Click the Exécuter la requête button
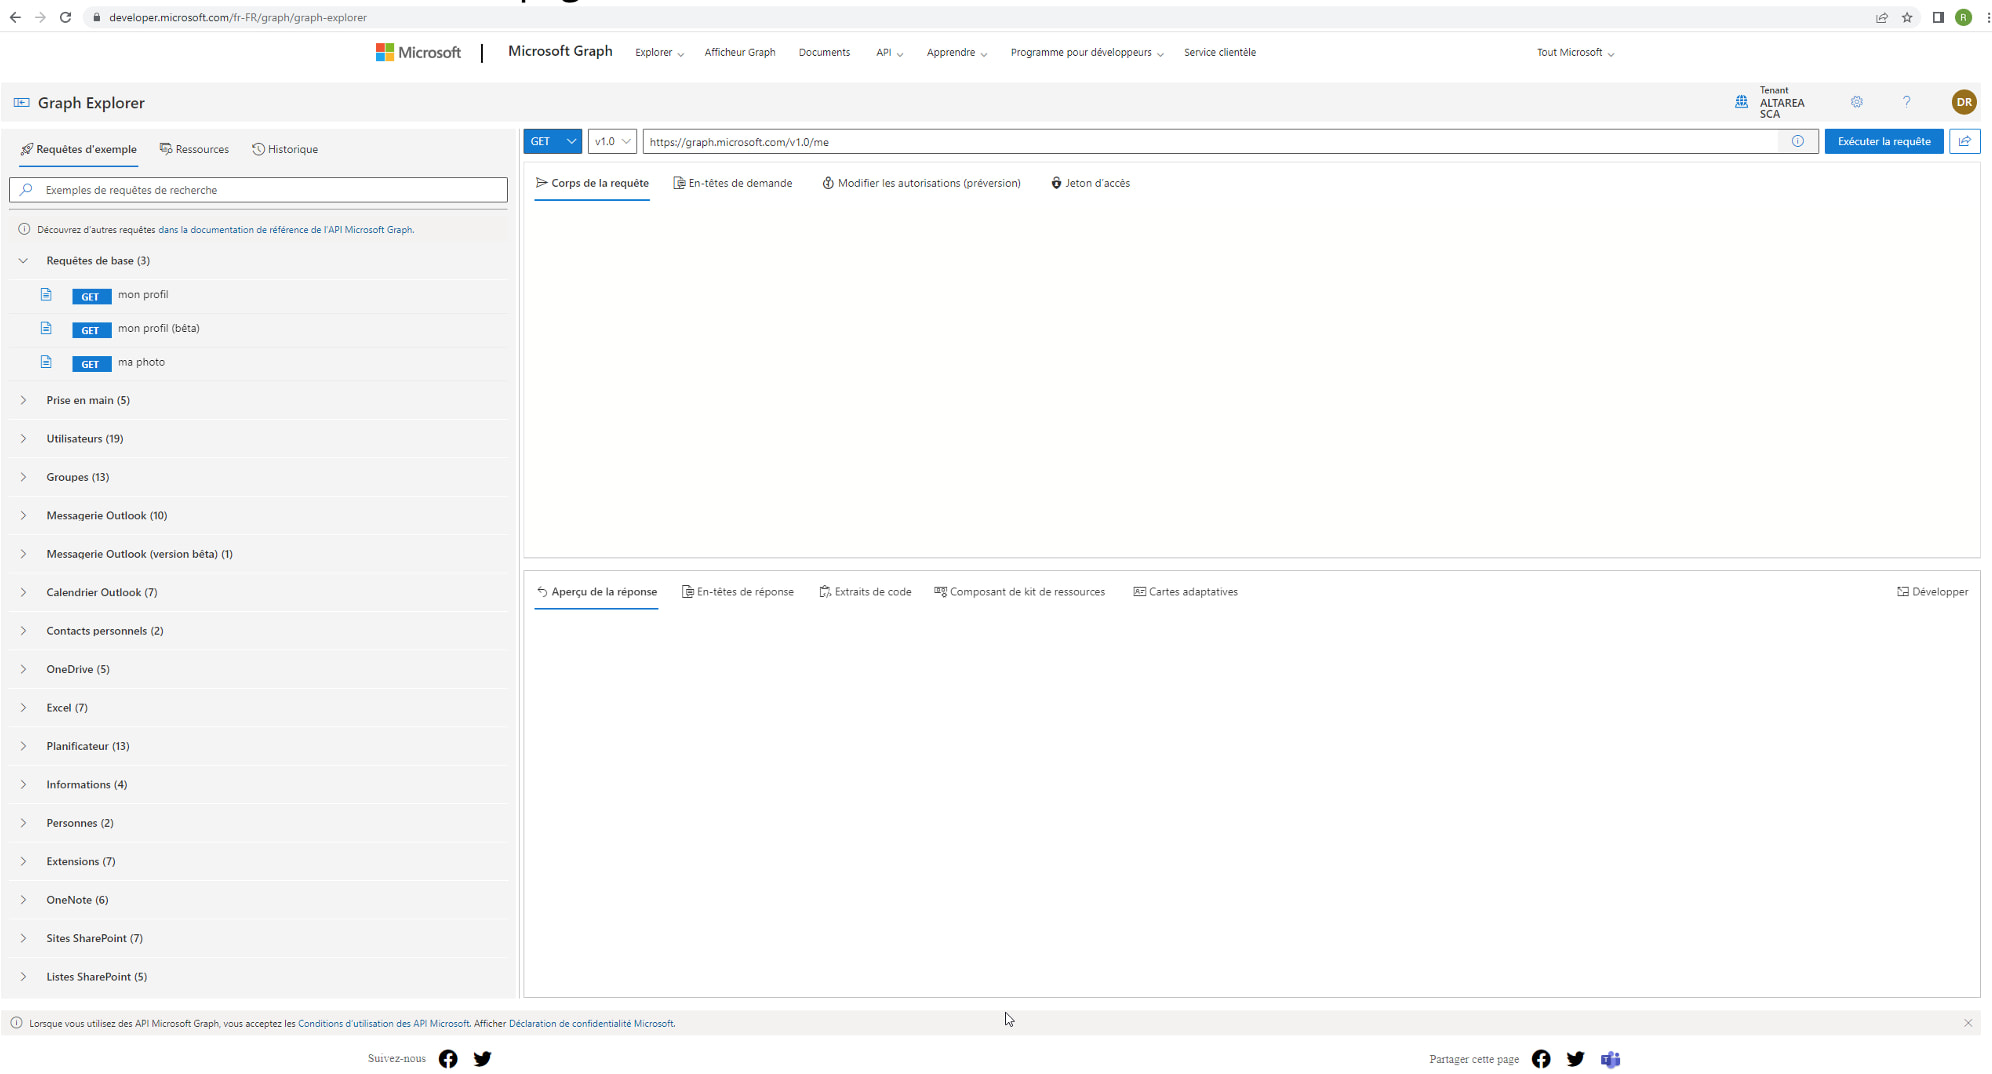Screen dimensions: 1992x1074 pyautogui.click(x=1884, y=141)
